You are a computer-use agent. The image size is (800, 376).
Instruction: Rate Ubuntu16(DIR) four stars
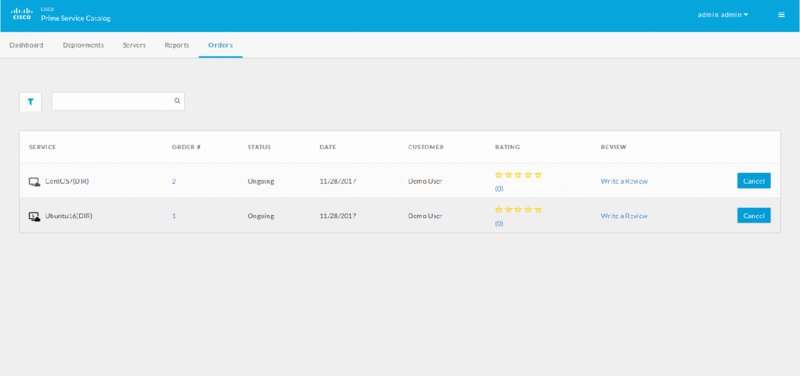528,210
